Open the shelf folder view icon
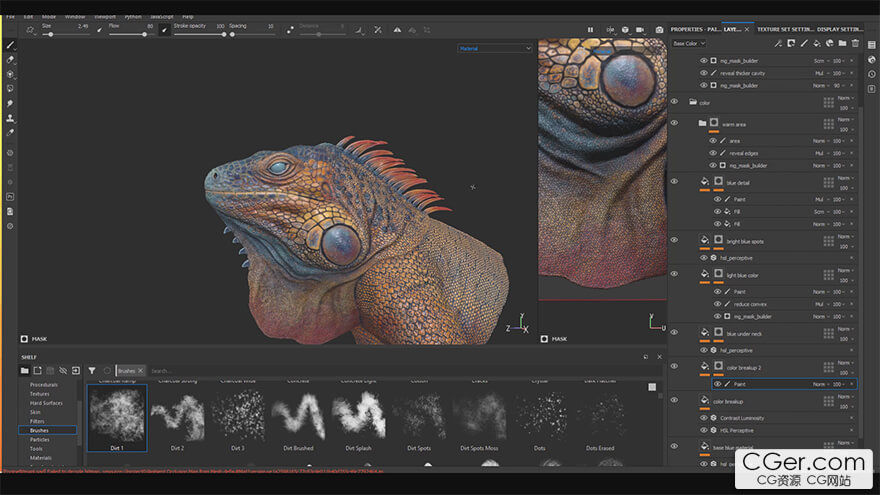Viewport: 880px width, 495px height. [25, 370]
